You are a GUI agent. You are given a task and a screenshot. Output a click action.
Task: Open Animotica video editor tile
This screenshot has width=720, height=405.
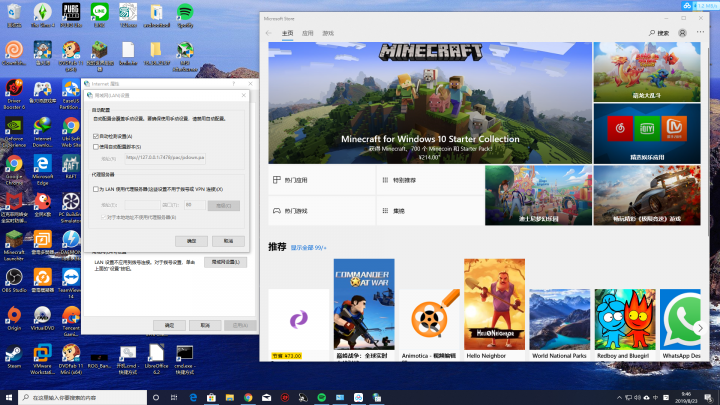point(429,324)
